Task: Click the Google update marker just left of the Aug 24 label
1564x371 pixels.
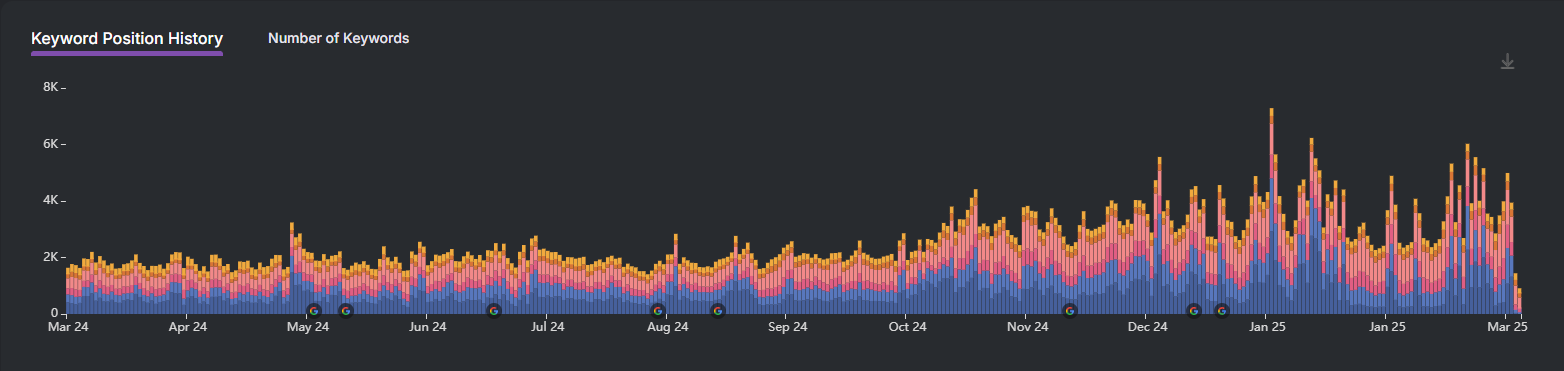Action: pos(658,311)
